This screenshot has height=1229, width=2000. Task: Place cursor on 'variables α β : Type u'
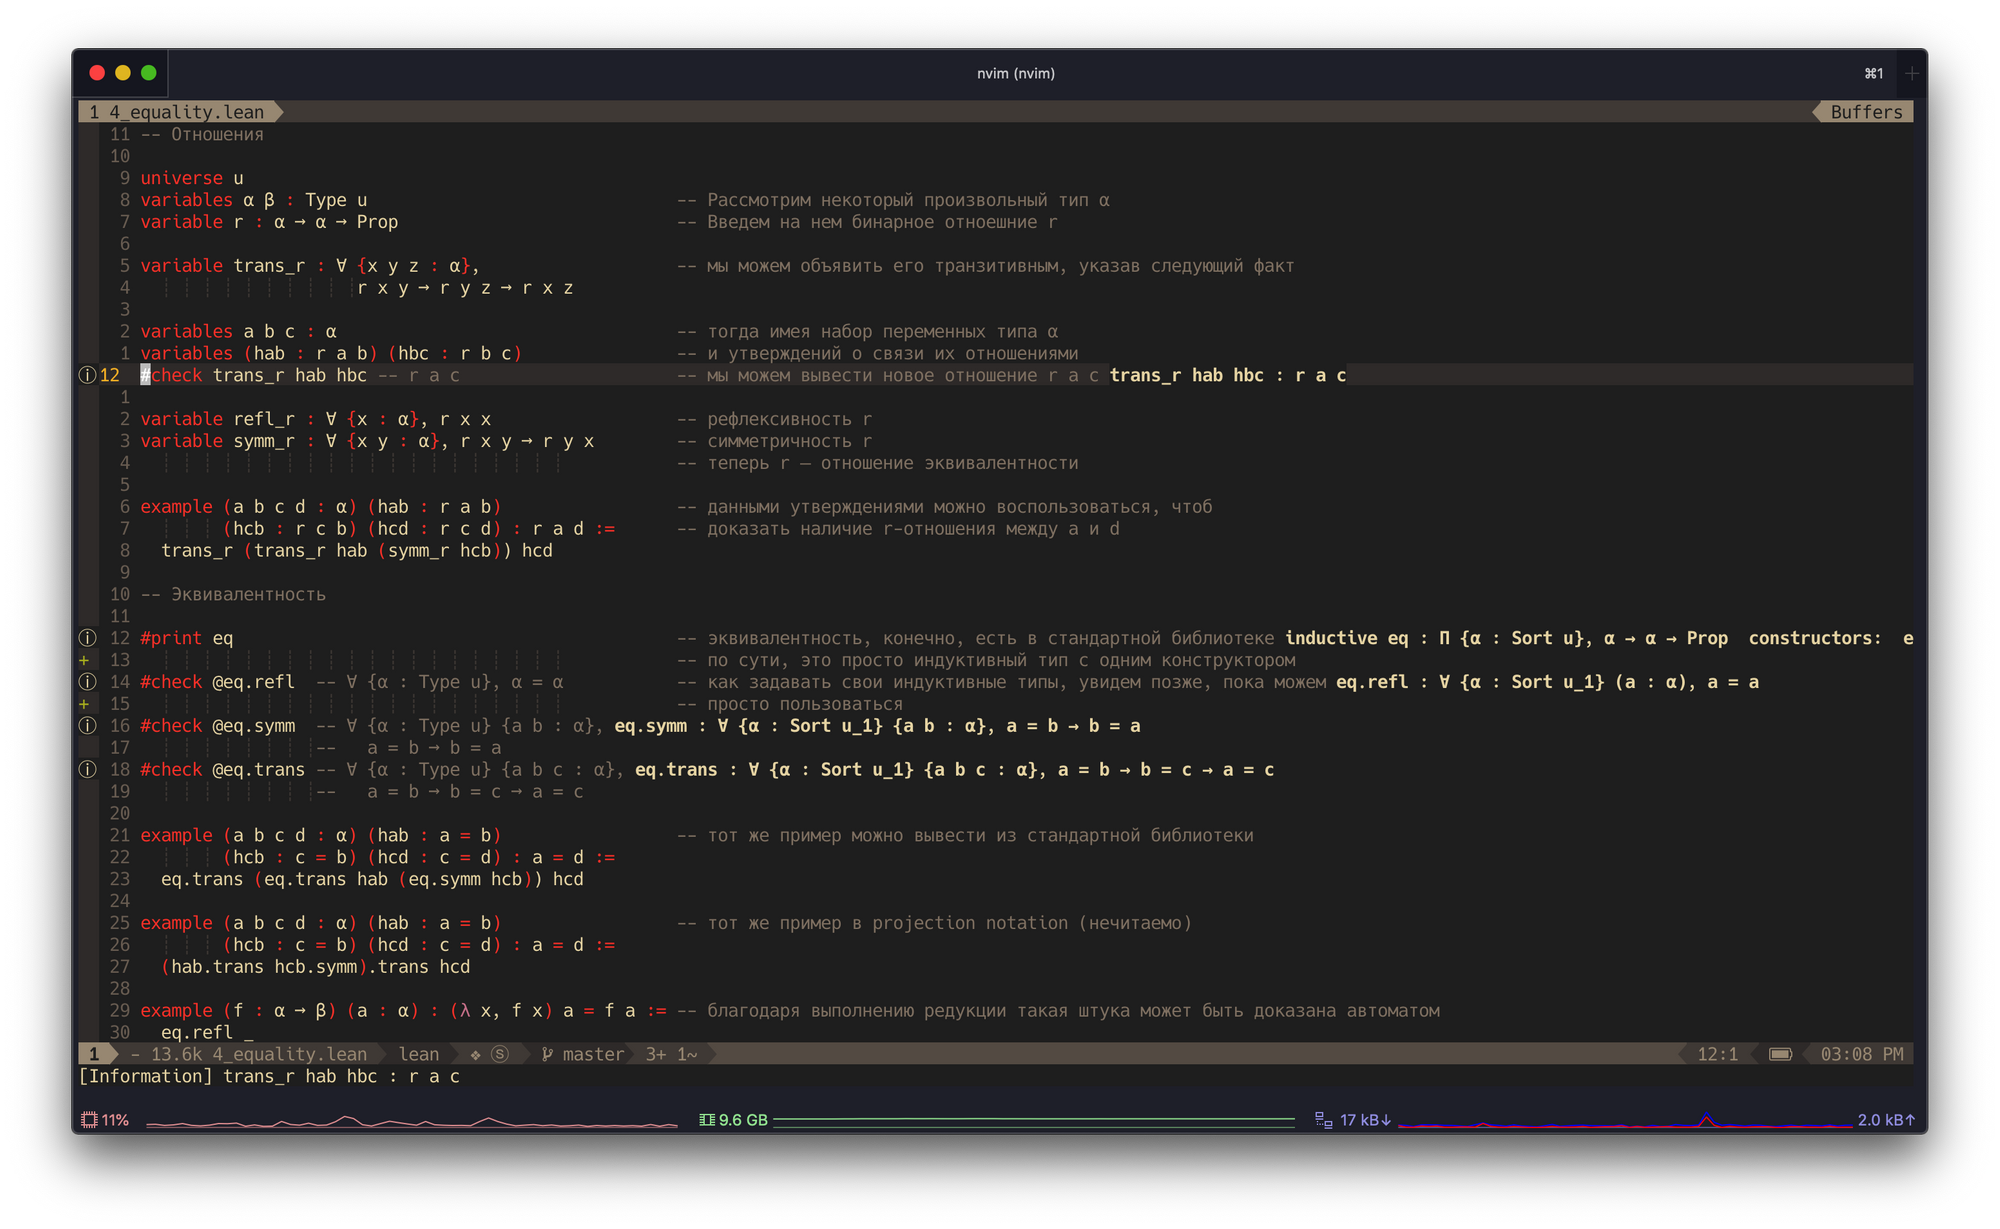(x=253, y=201)
